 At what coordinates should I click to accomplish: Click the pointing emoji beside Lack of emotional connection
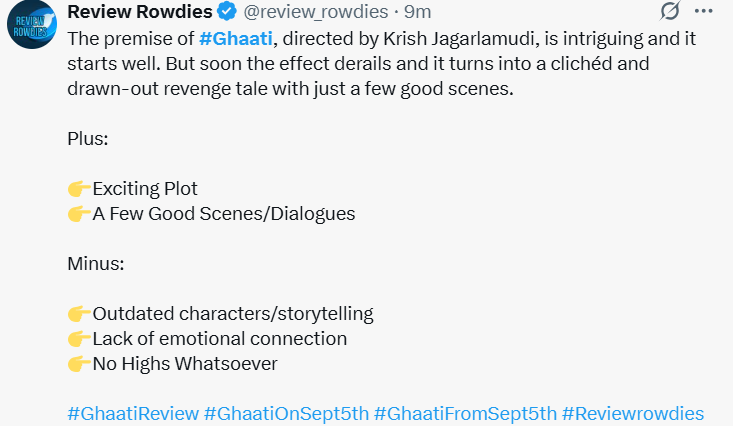coord(79,338)
